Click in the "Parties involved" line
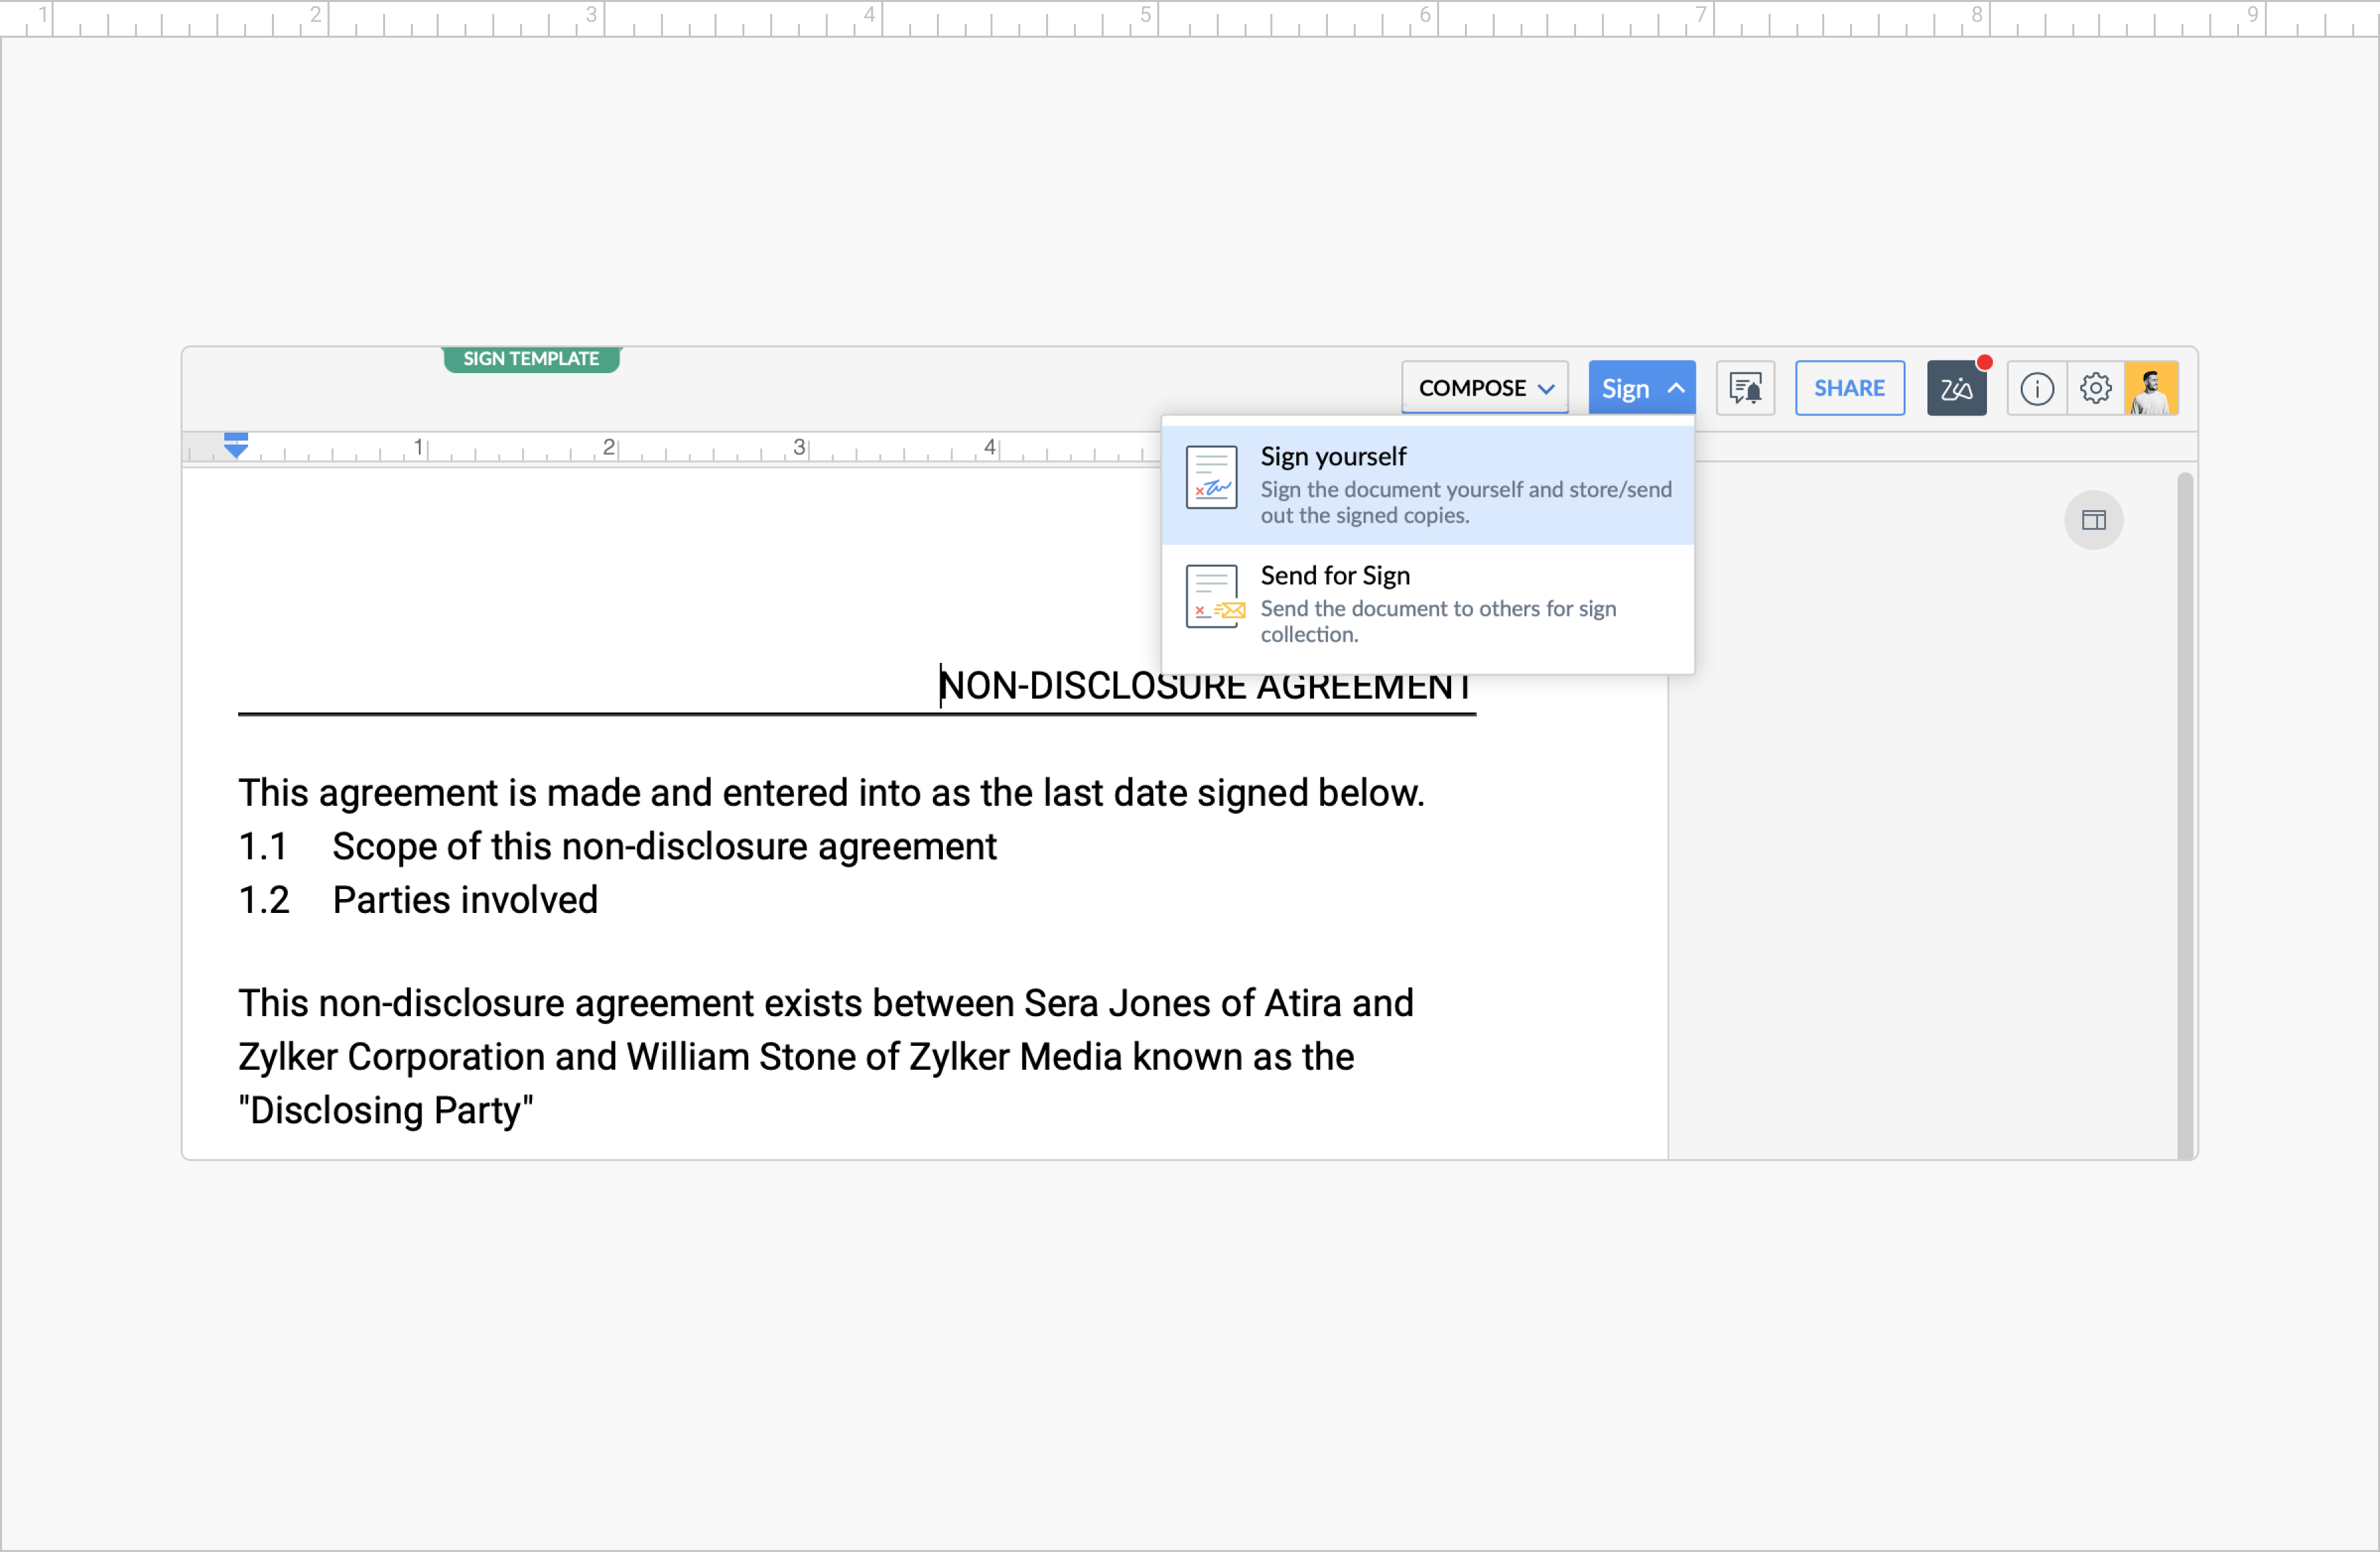2380x1552 pixels. (465, 900)
